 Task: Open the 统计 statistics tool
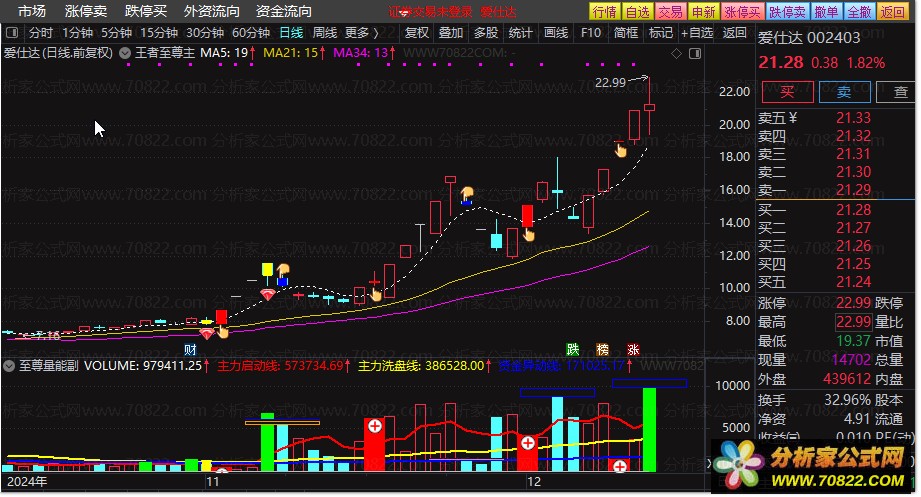pyautogui.click(x=520, y=33)
